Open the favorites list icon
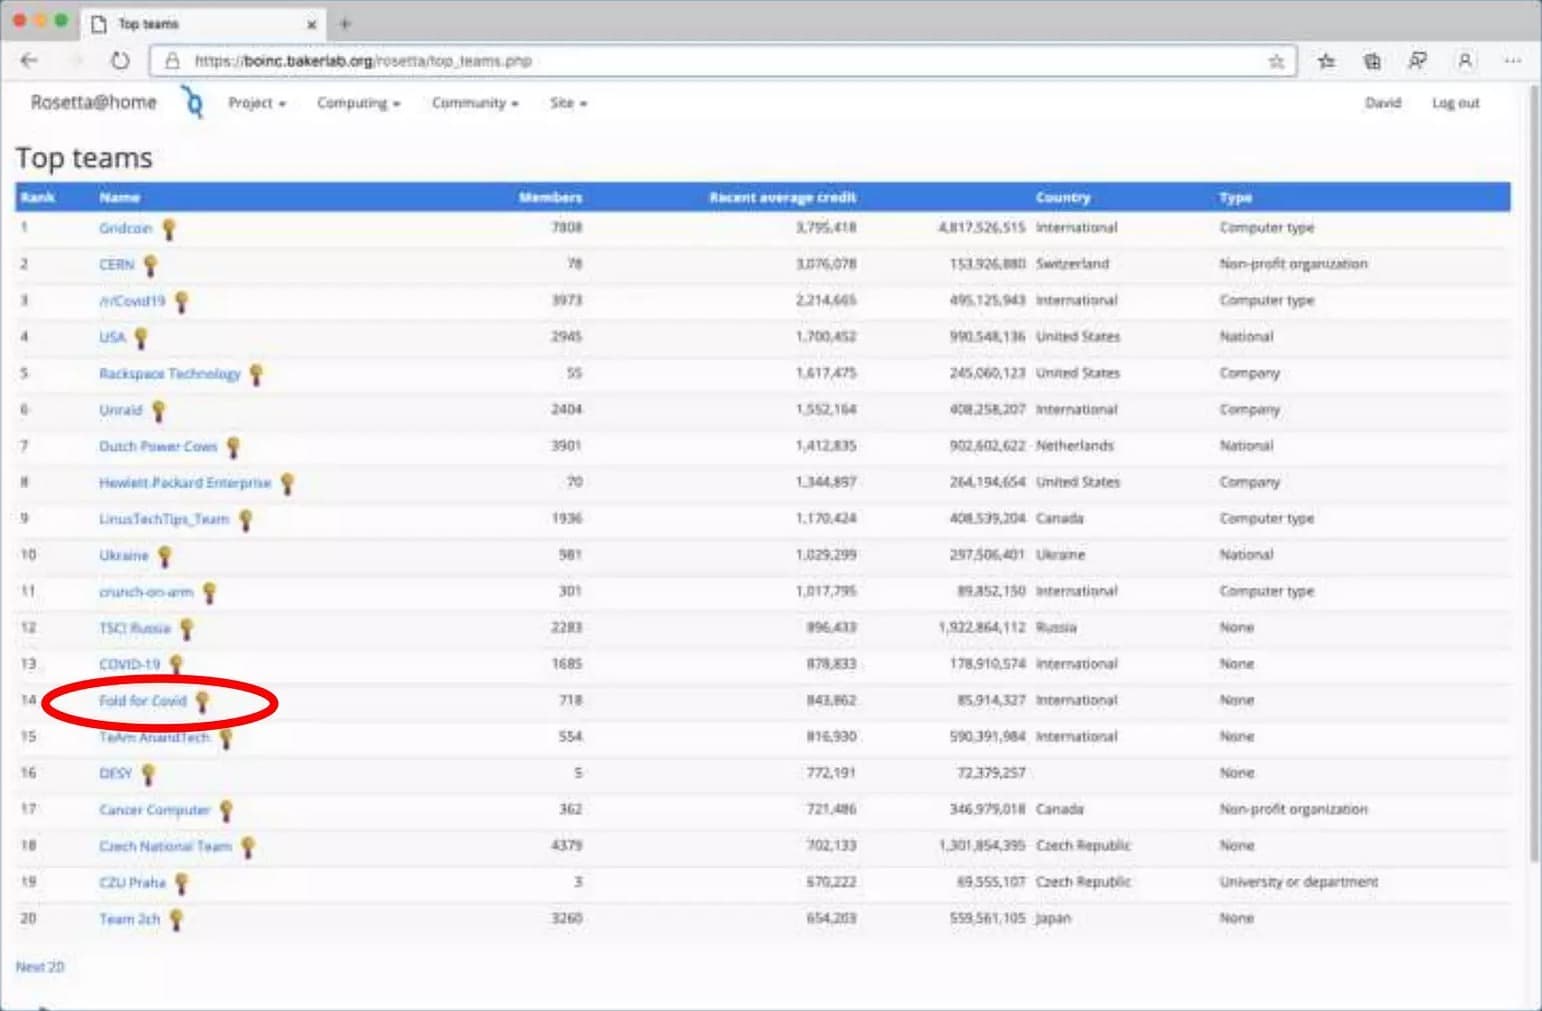This screenshot has width=1542, height=1011. [x=1326, y=61]
